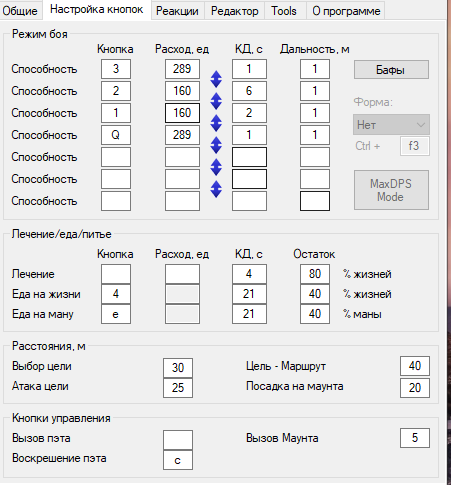451x485 pixels.
Task: Select the Вызов Маунта key field
Action: point(415,438)
